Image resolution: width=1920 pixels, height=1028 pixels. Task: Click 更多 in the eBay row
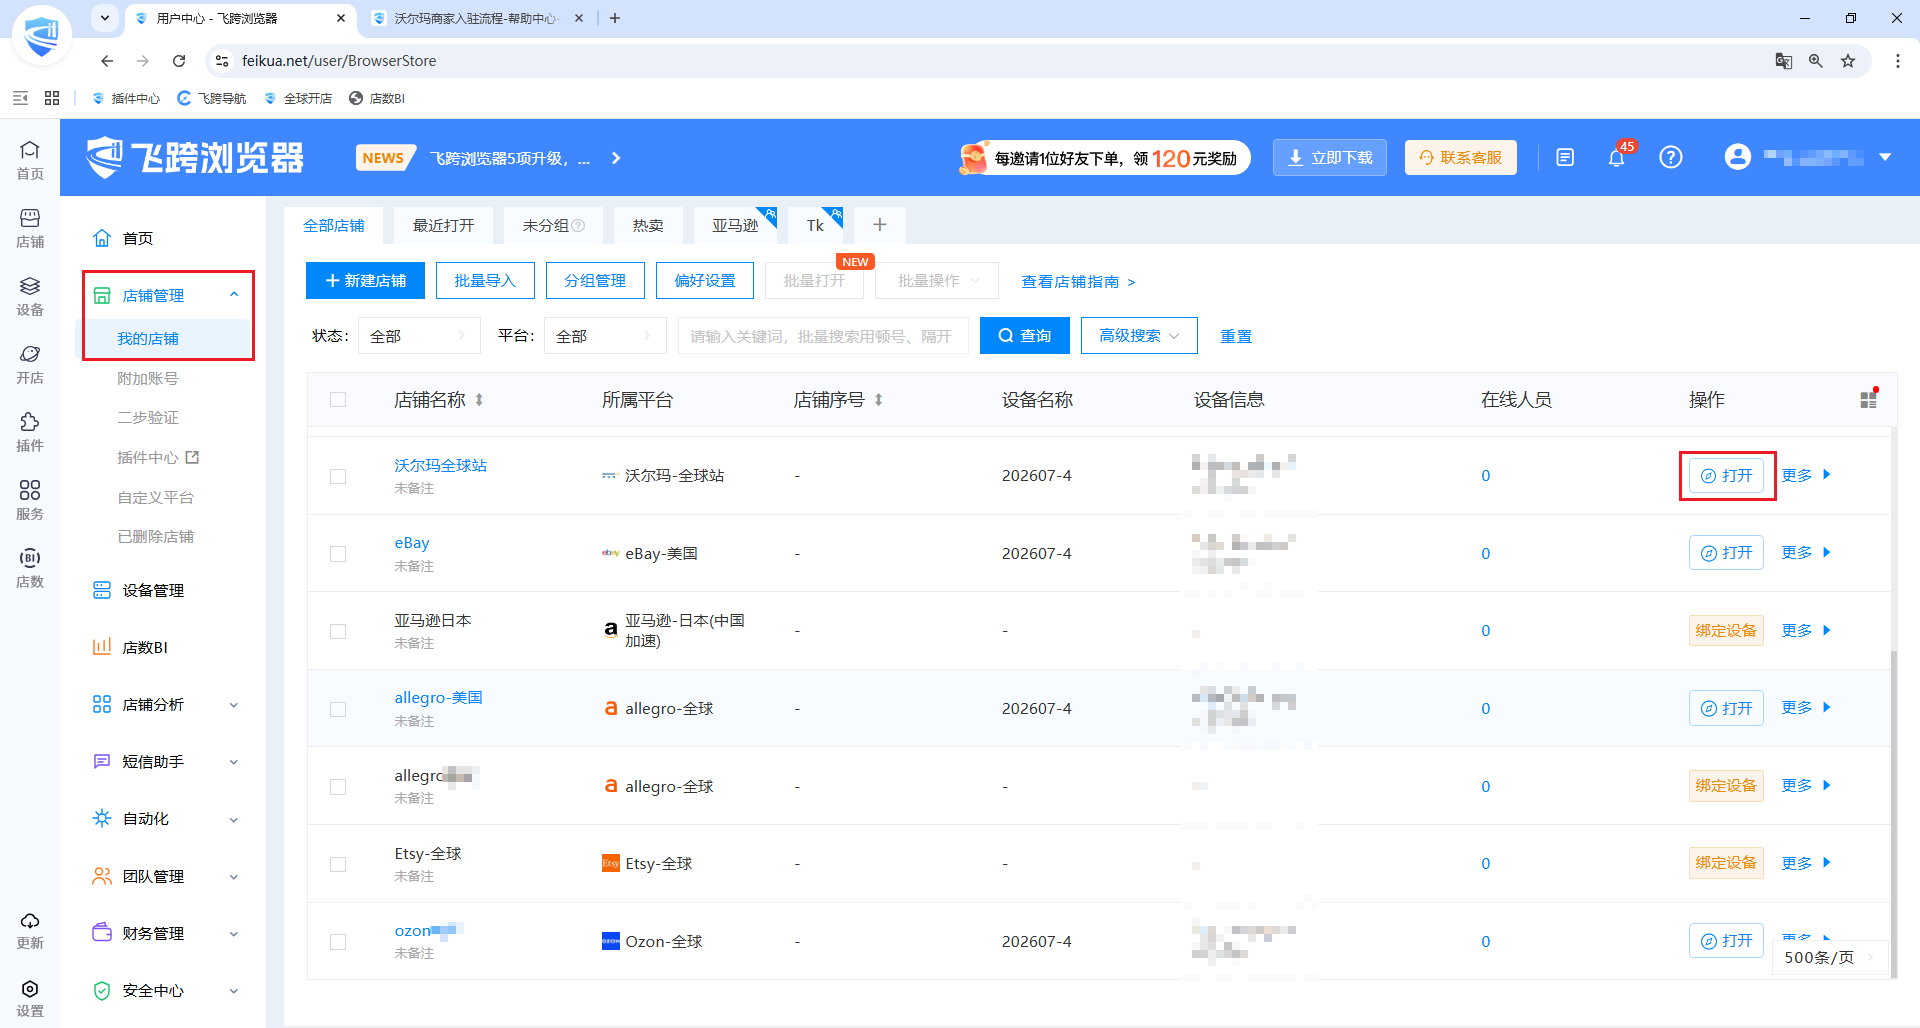(1806, 553)
